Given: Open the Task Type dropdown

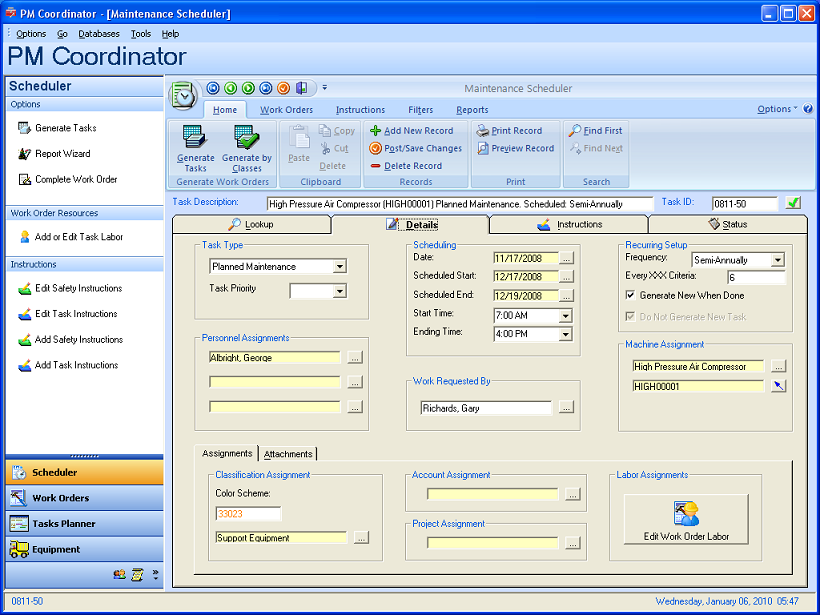Looking at the screenshot, I should coord(339,267).
